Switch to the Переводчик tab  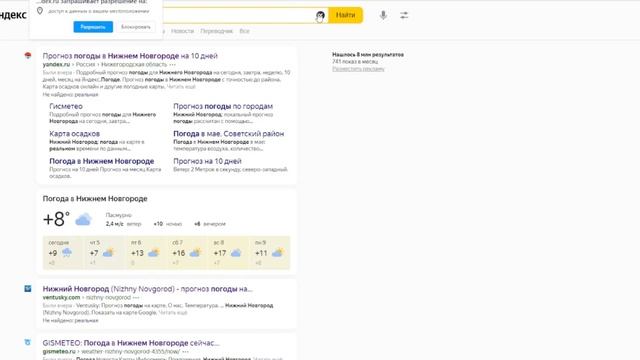click(216, 31)
